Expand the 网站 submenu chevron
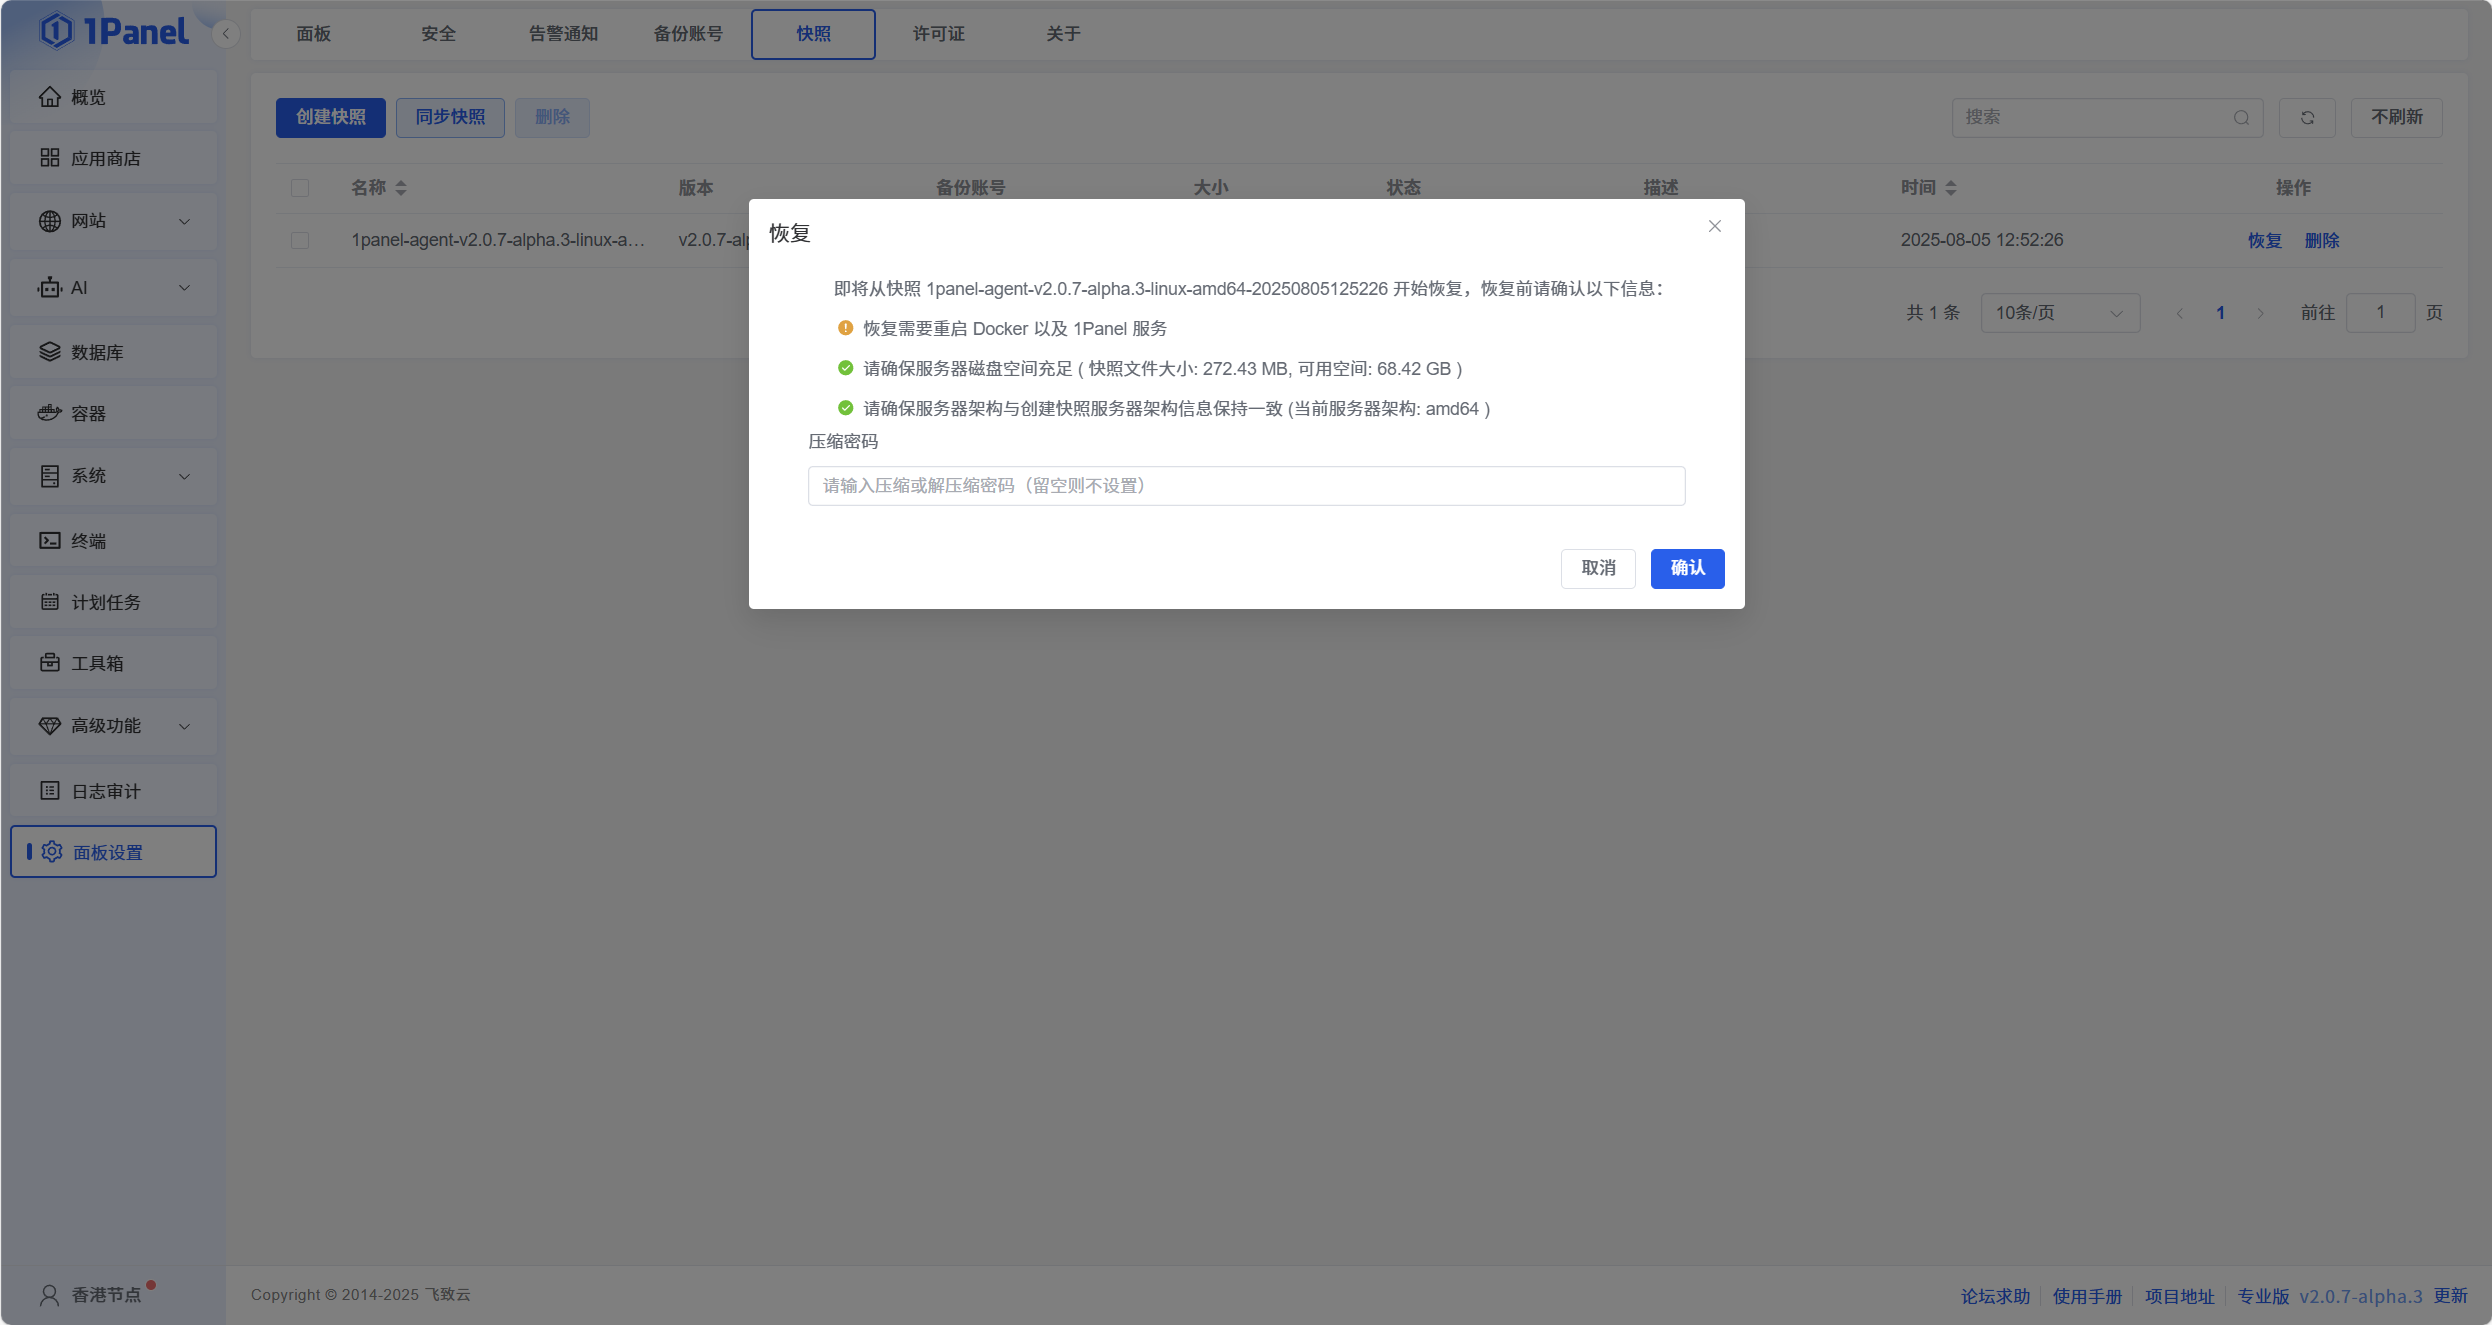The image size is (2492, 1325). (184, 222)
